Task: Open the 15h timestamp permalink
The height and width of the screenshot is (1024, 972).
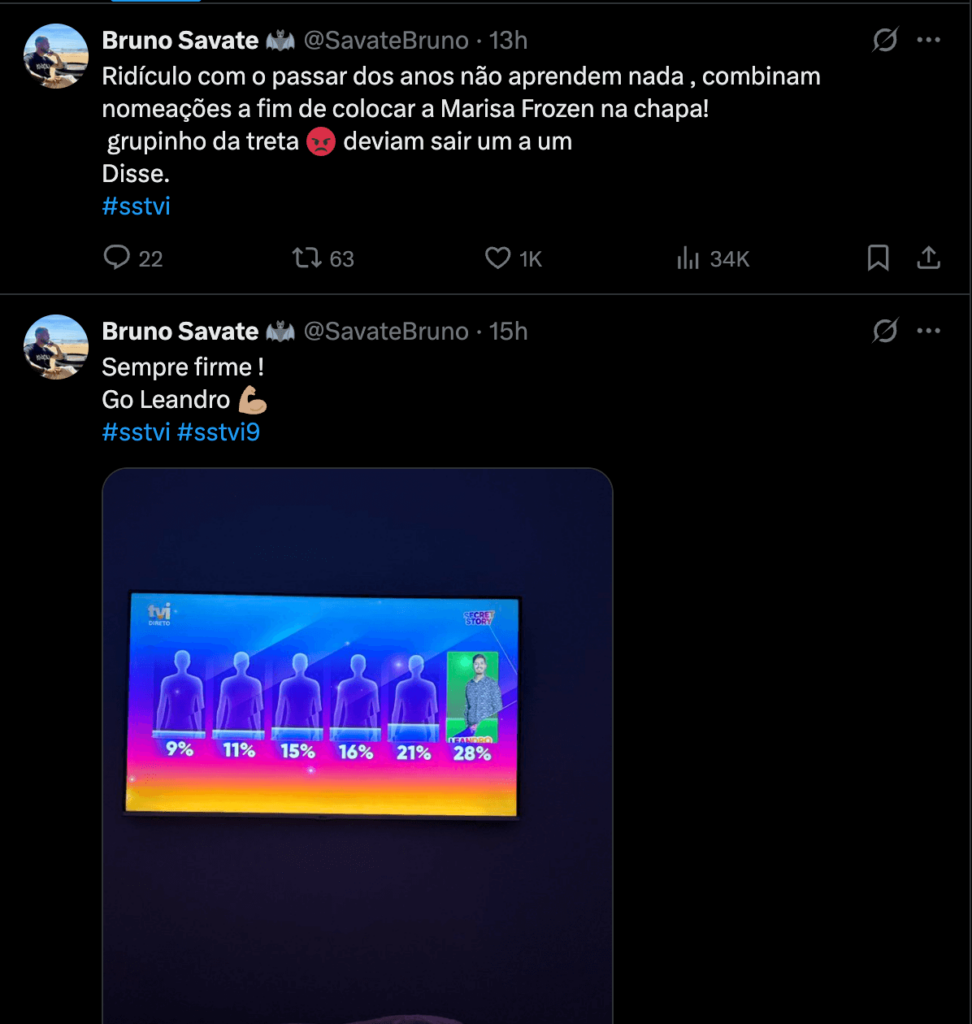Action: [x=508, y=331]
